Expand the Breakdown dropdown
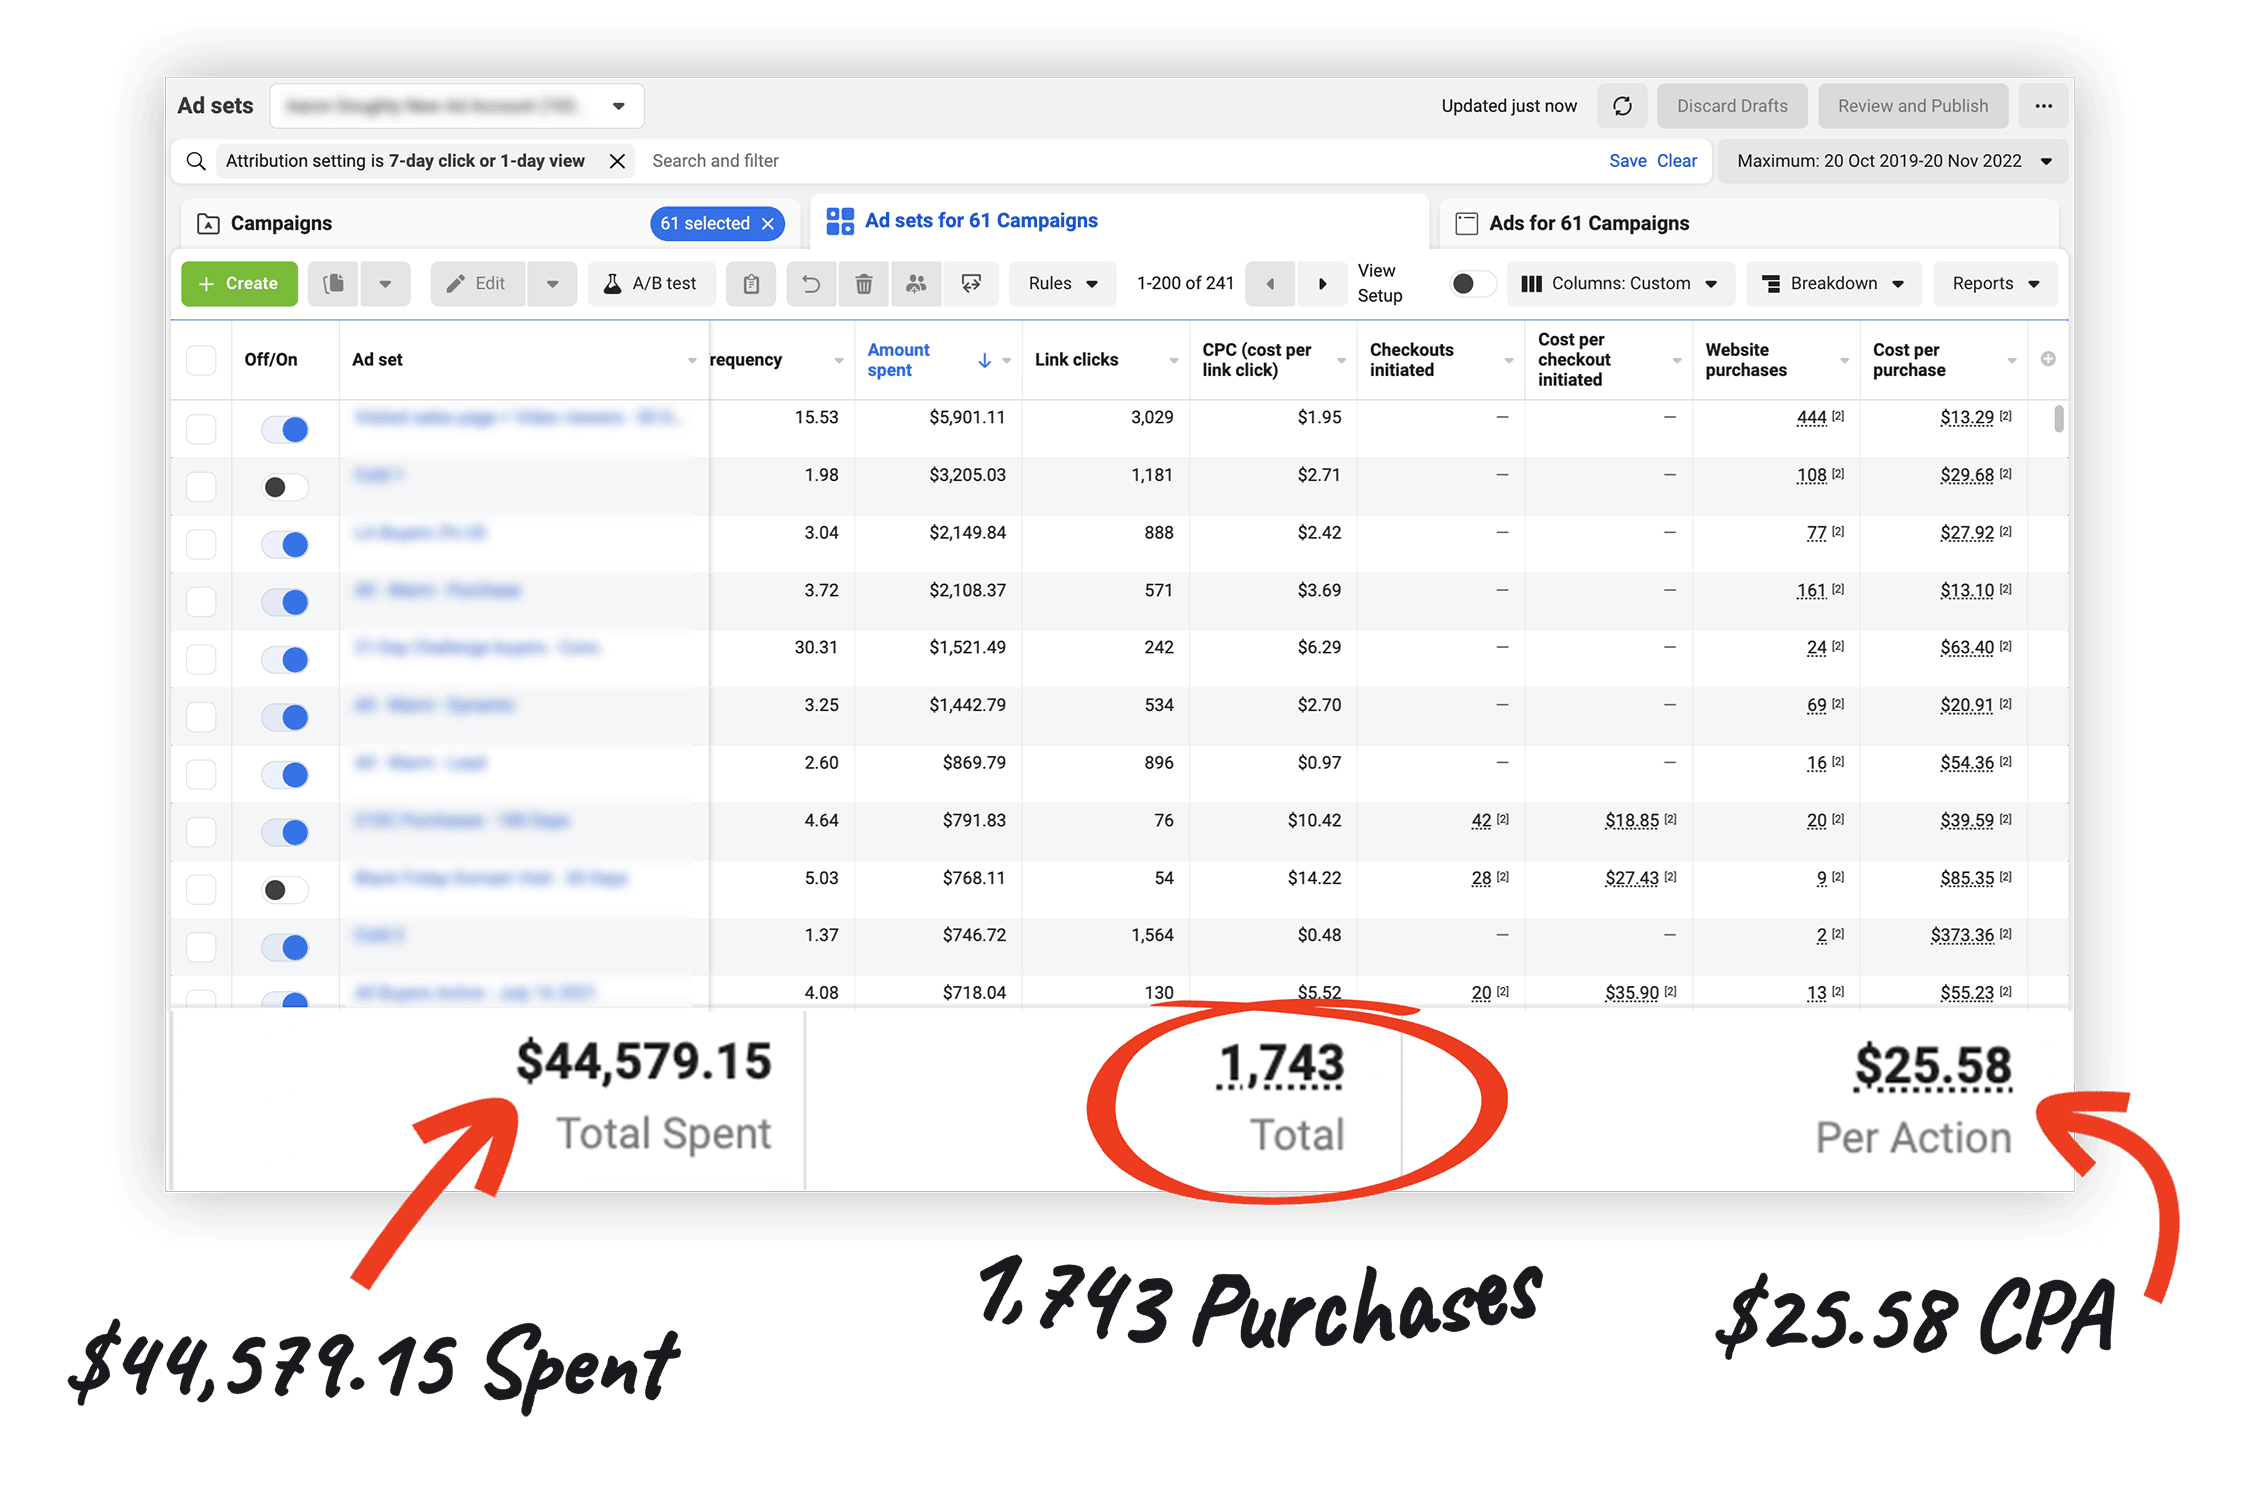The height and width of the screenshot is (1486, 2250). pos(1832,284)
